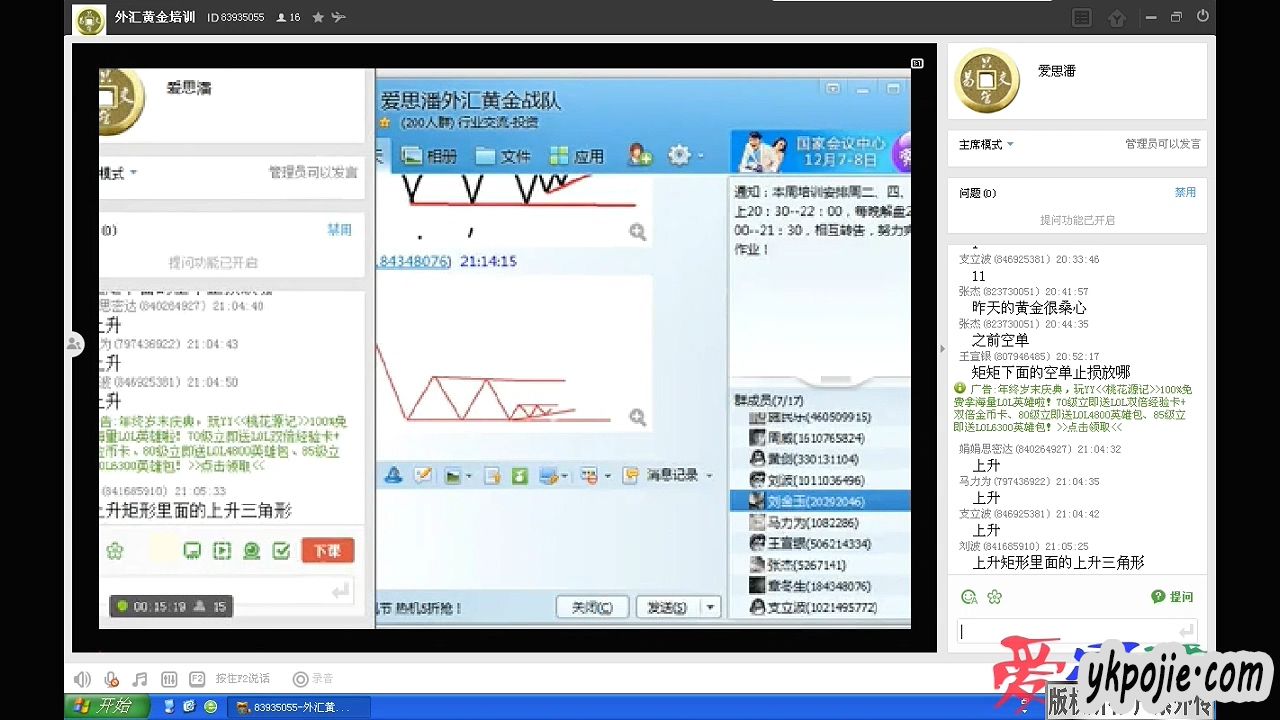
Task: Favorite the channel with the star icon
Action: (x=318, y=18)
